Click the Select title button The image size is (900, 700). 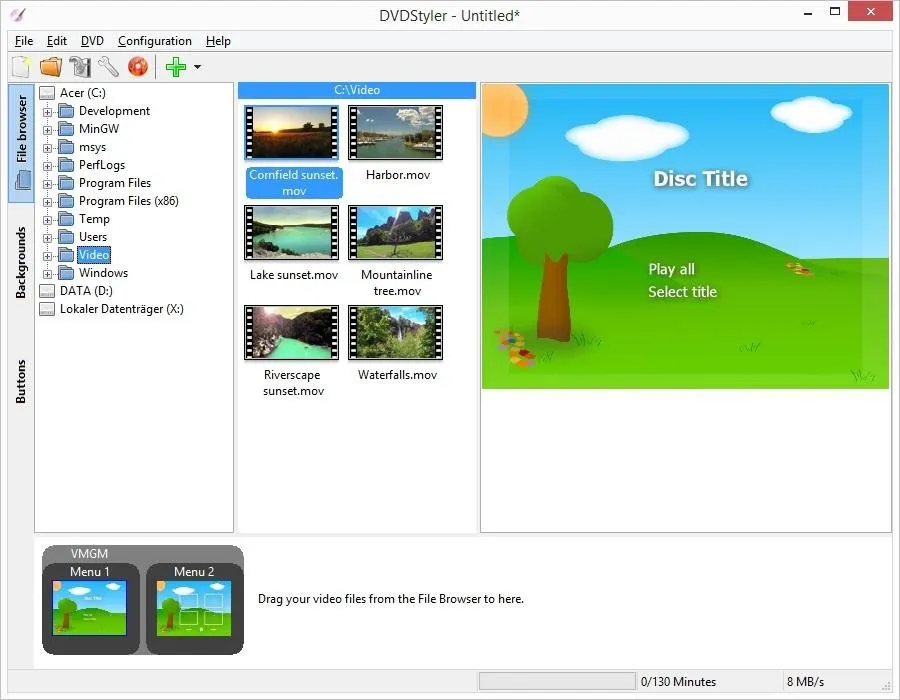click(x=683, y=291)
